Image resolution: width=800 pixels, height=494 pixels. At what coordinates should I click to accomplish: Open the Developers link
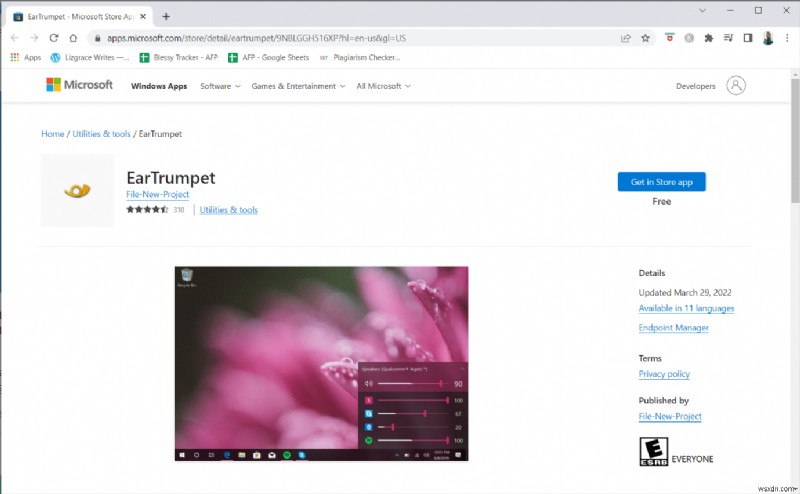695,86
